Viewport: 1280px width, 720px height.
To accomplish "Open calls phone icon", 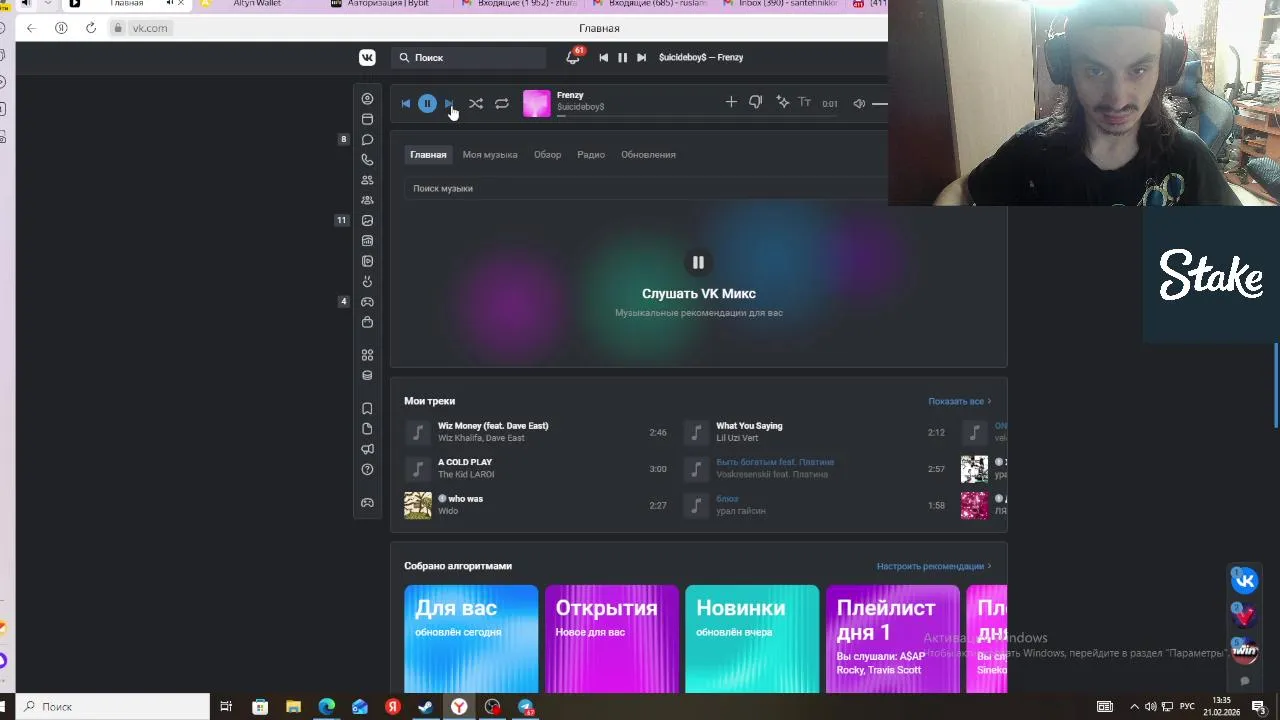I will (x=367, y=160).
